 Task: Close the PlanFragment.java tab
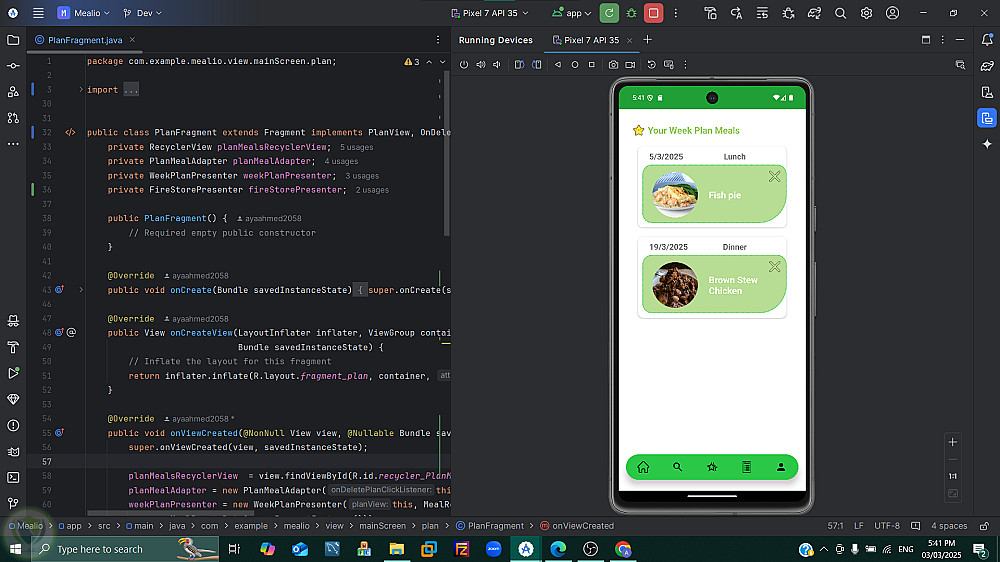pyautogui.click(x=132, y=40)
